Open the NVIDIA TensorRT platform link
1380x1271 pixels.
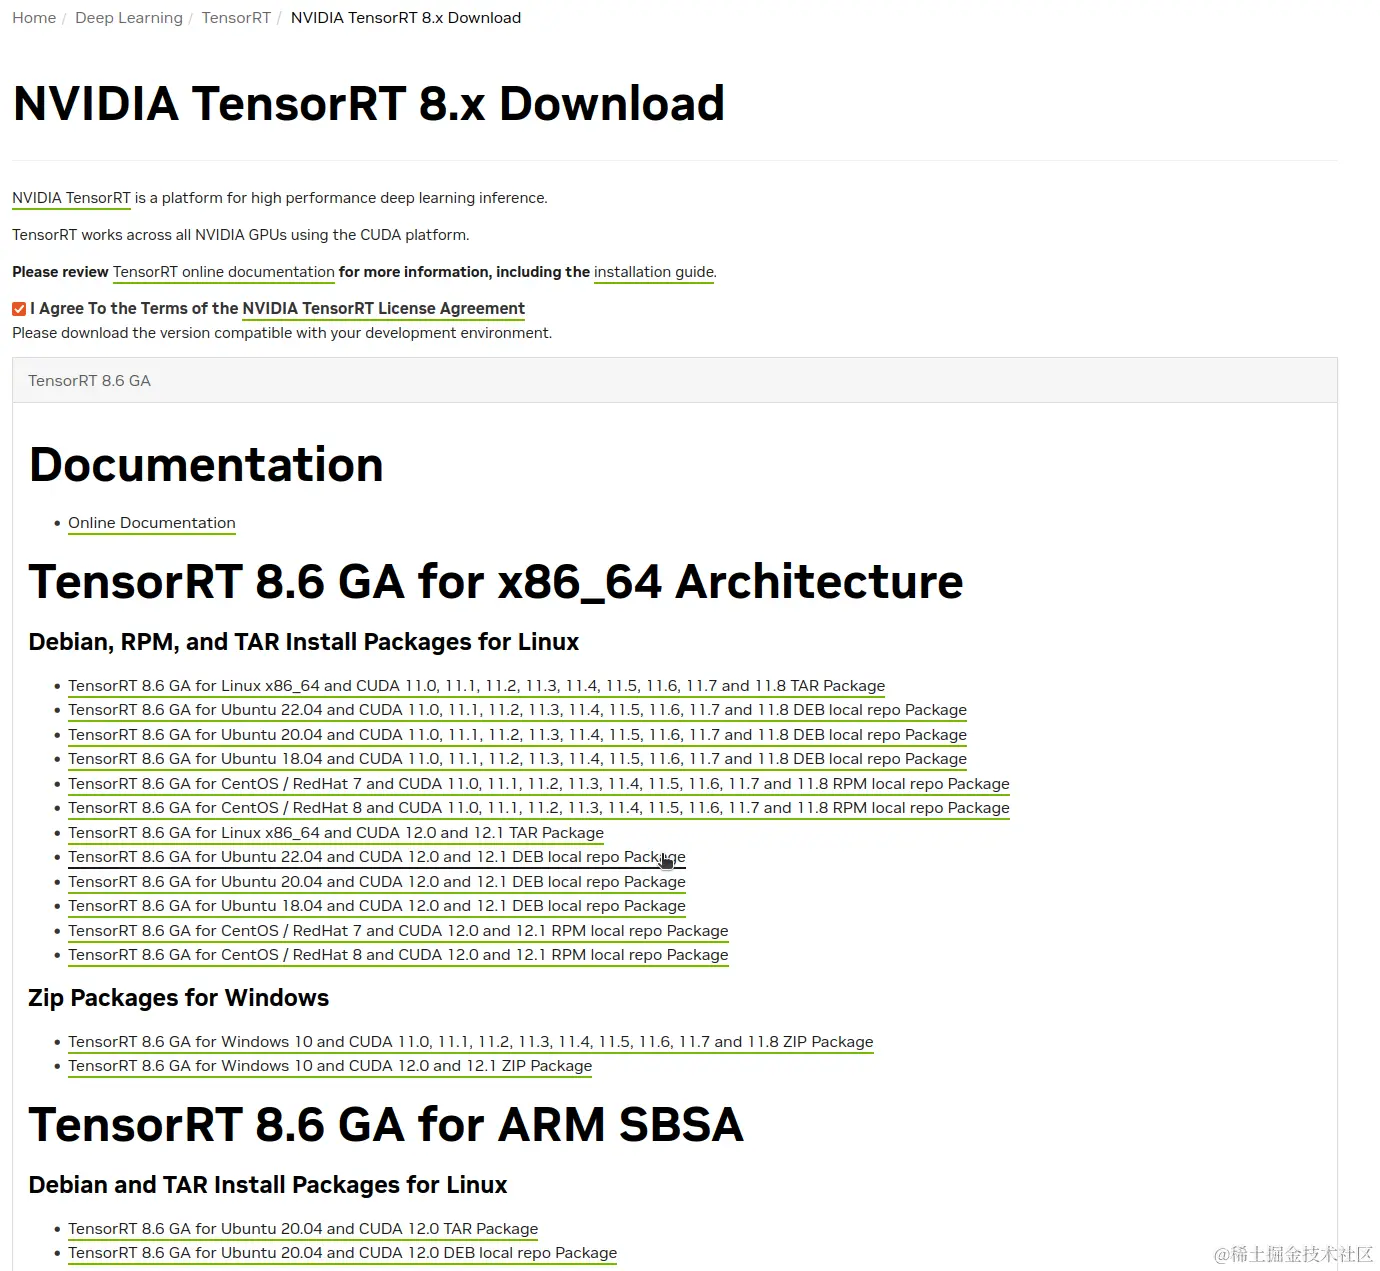click(70, 197)
